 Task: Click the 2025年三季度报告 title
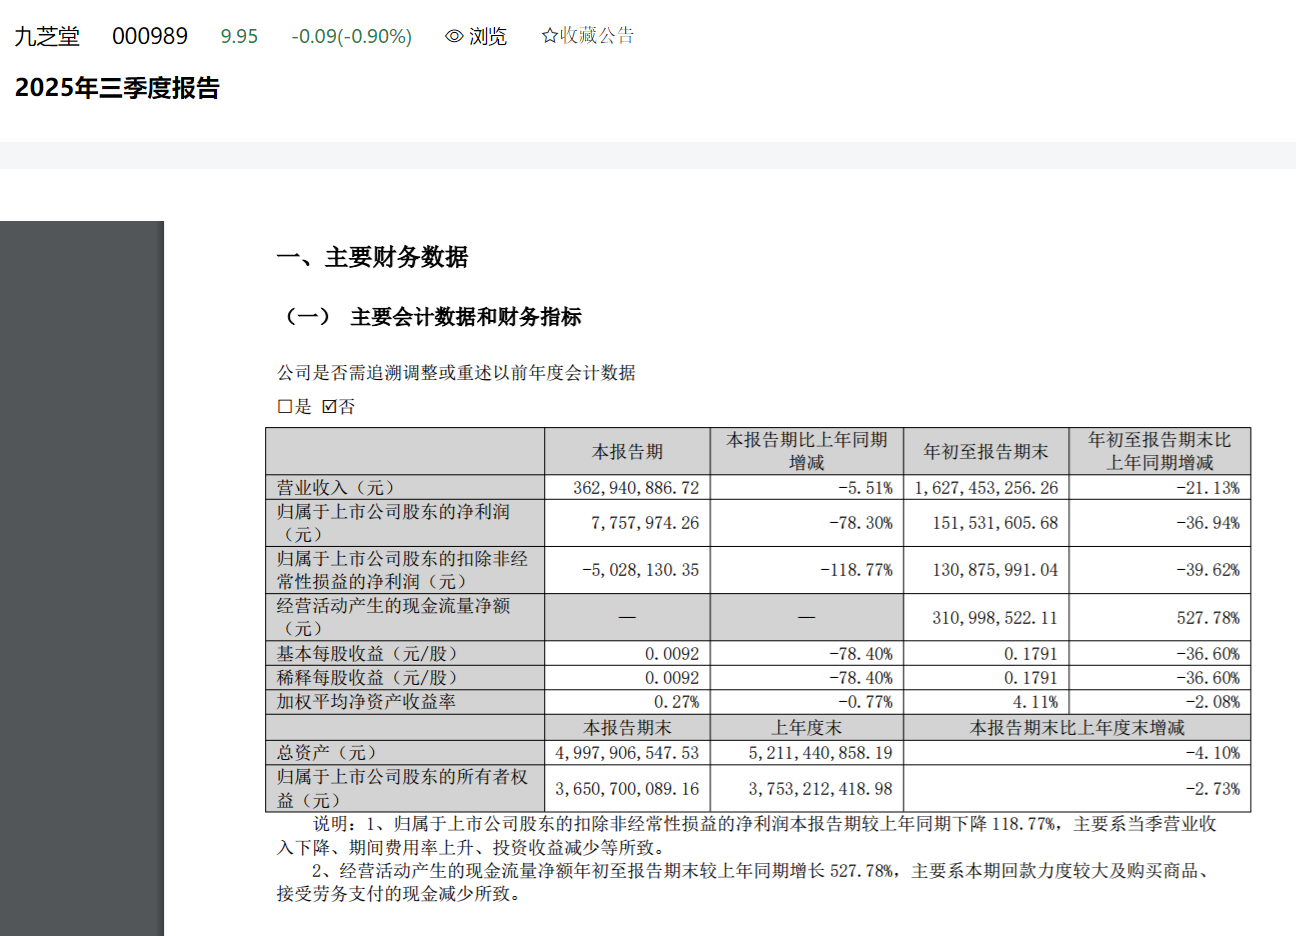point(117,88)
